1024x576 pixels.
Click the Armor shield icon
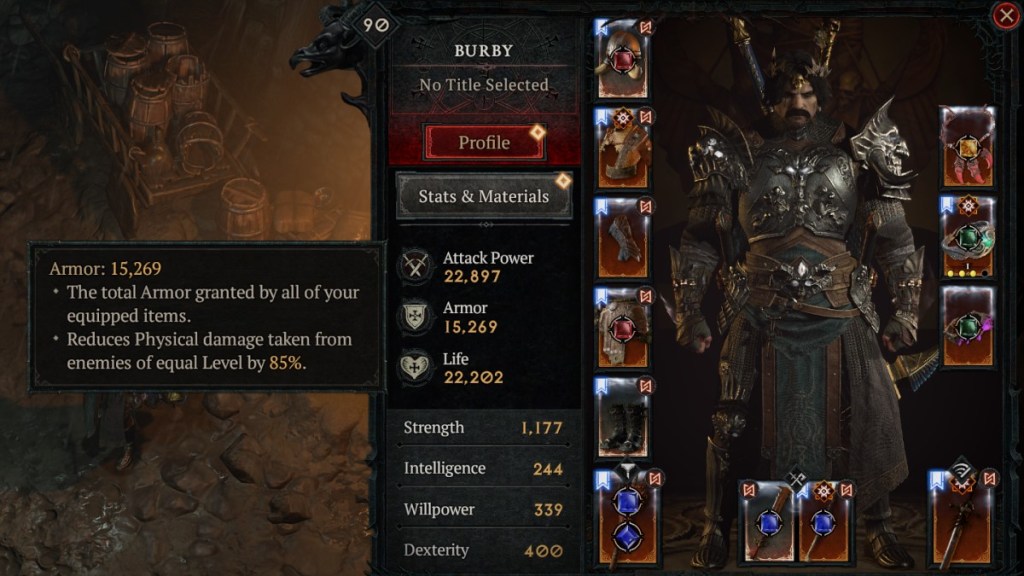coord(415,317)
